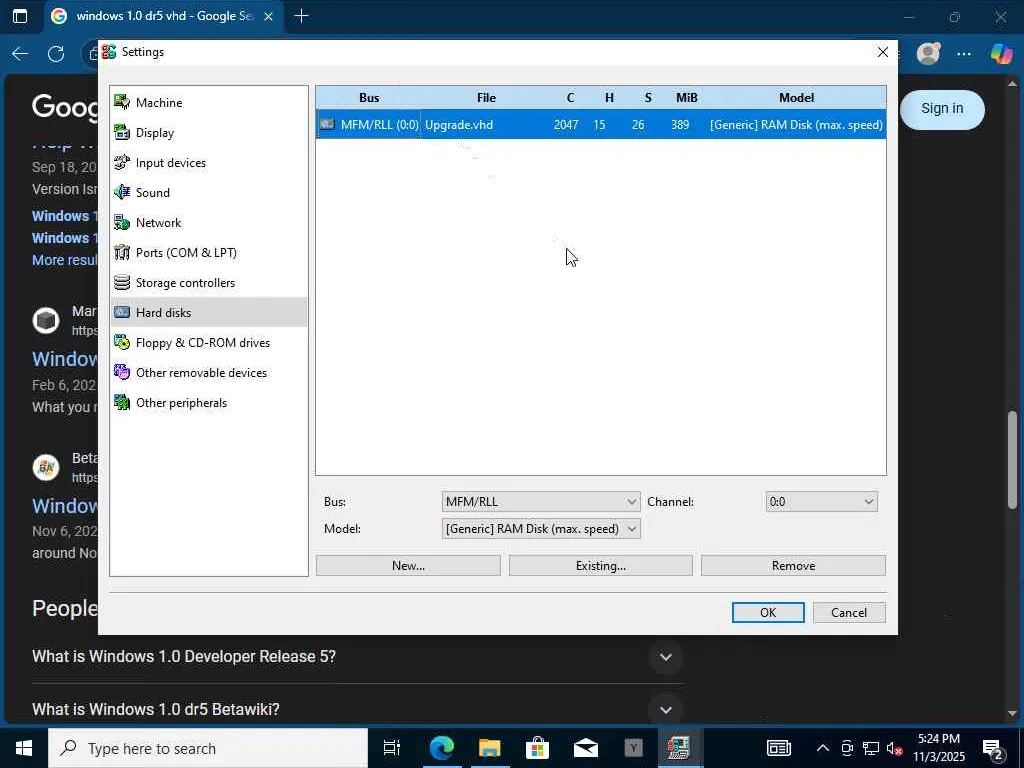Switch to the Google Search tab
Screen dimensions: 1024x768
[x=163, y=16]
